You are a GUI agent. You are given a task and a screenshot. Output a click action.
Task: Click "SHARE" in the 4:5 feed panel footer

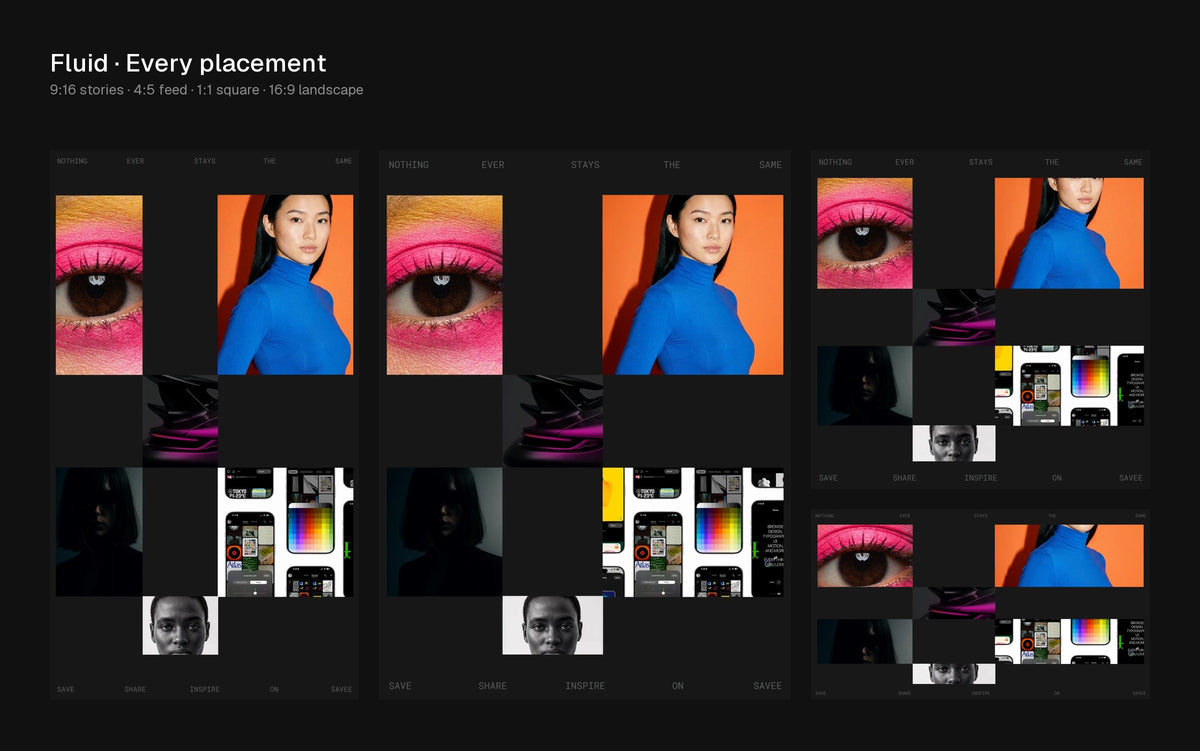pyautogui.click(x=493, y=686)
